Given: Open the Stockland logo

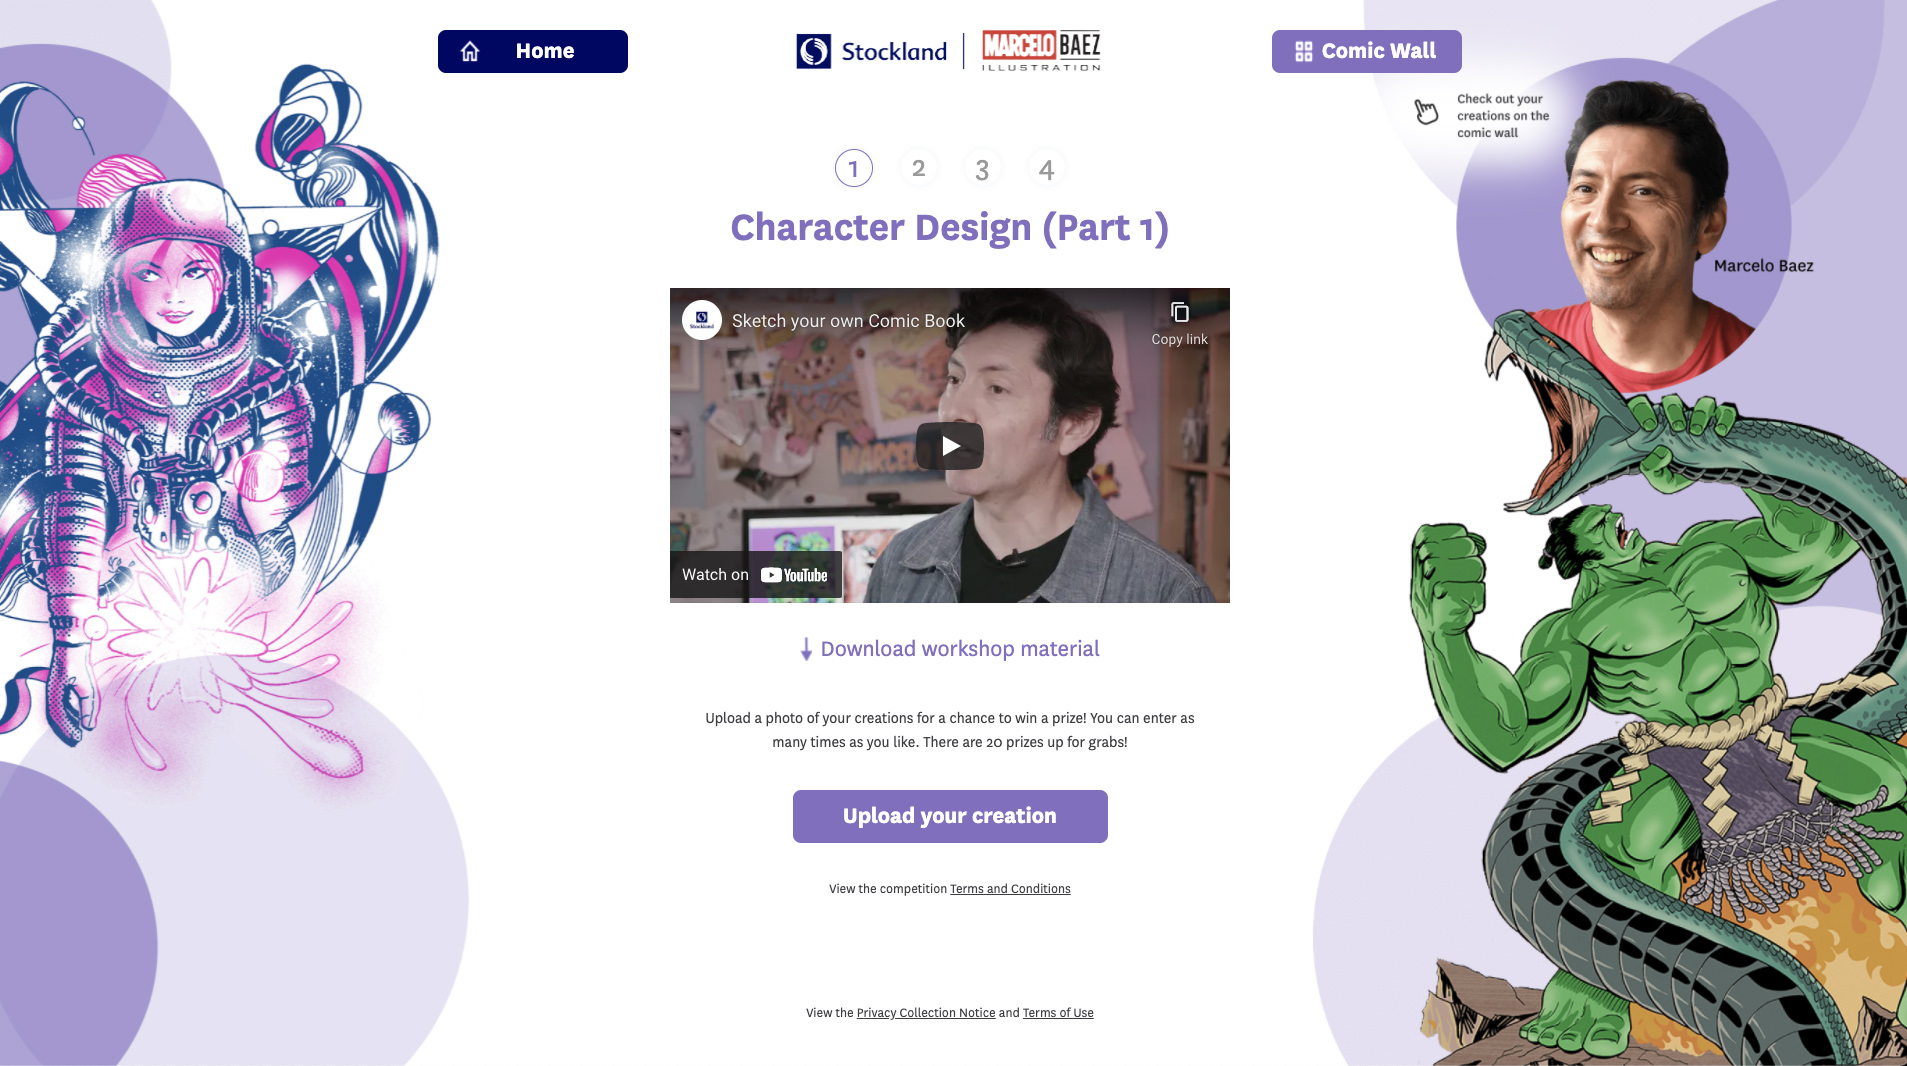Looking at the screenshot, I should click(871, 51).
